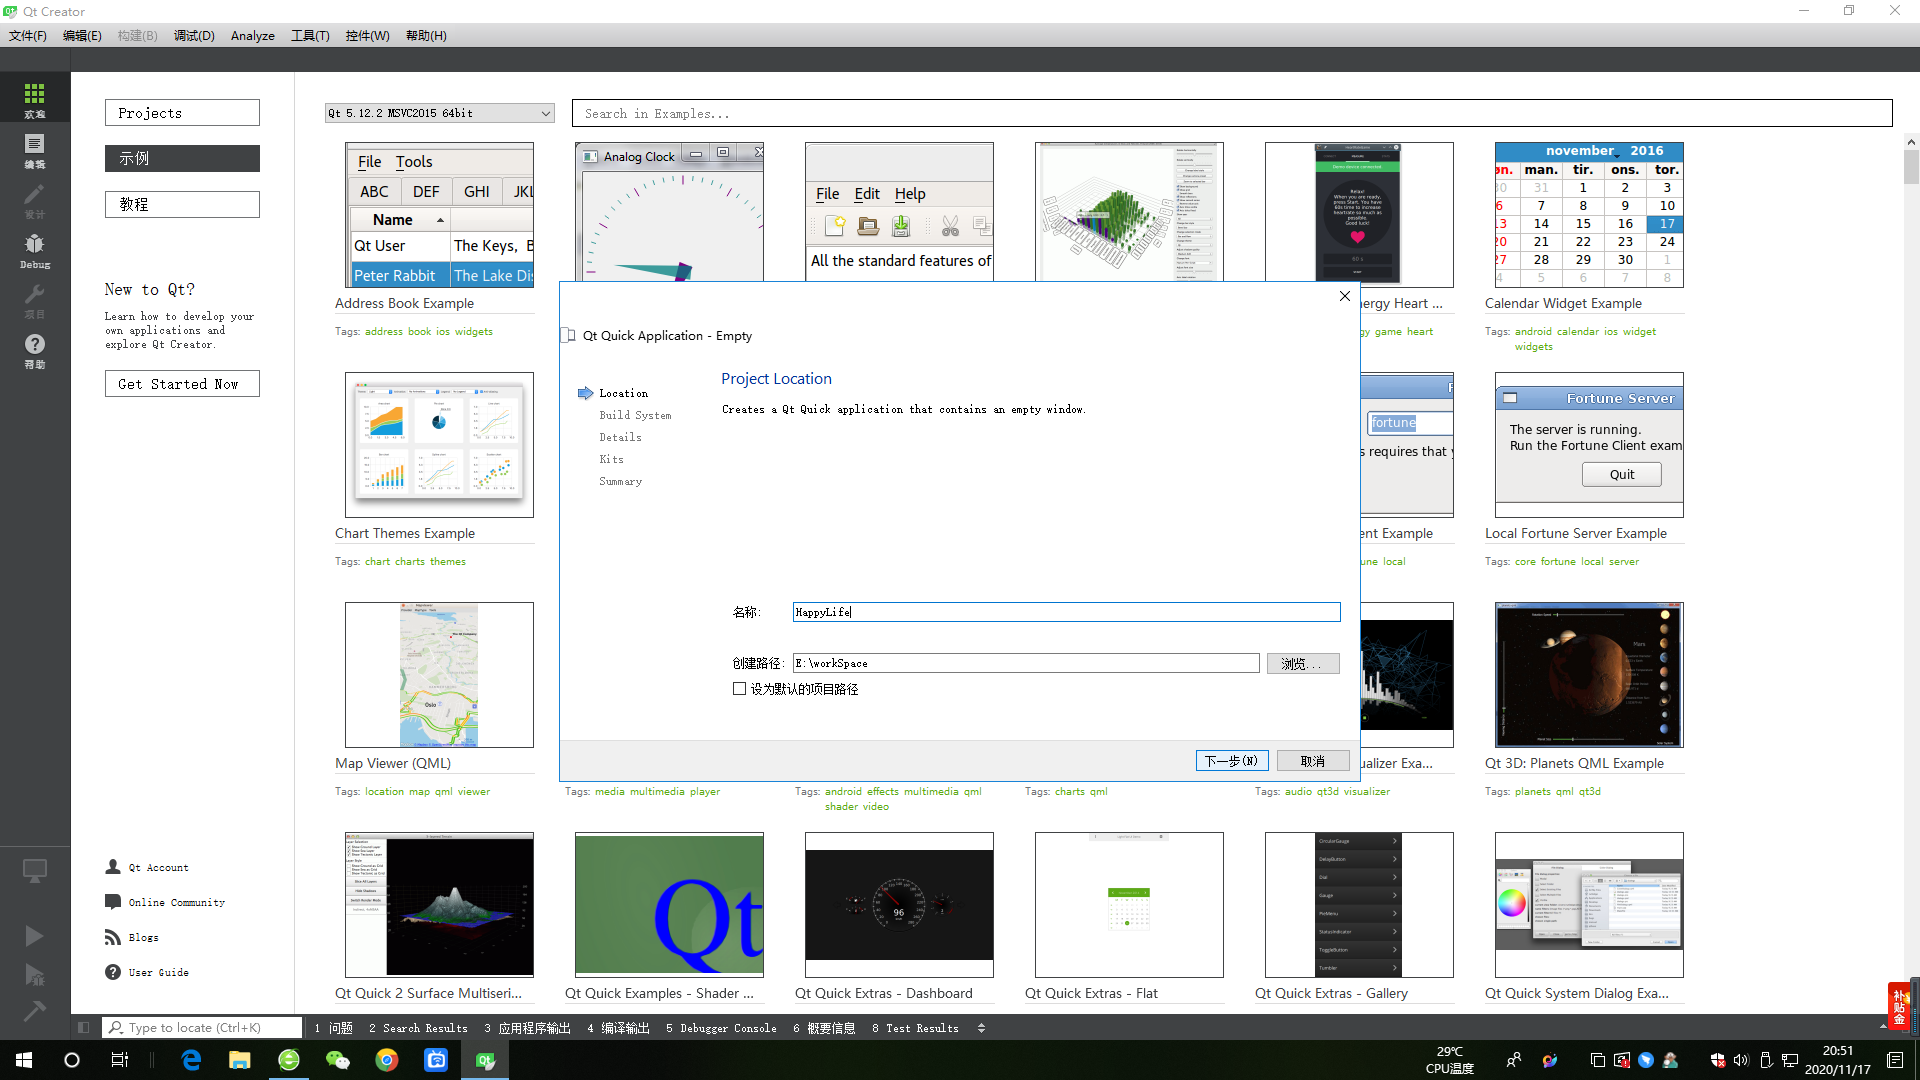
Task: Toggle the left sidebar icon in status bar
Action: click(x=84, y=1027)
